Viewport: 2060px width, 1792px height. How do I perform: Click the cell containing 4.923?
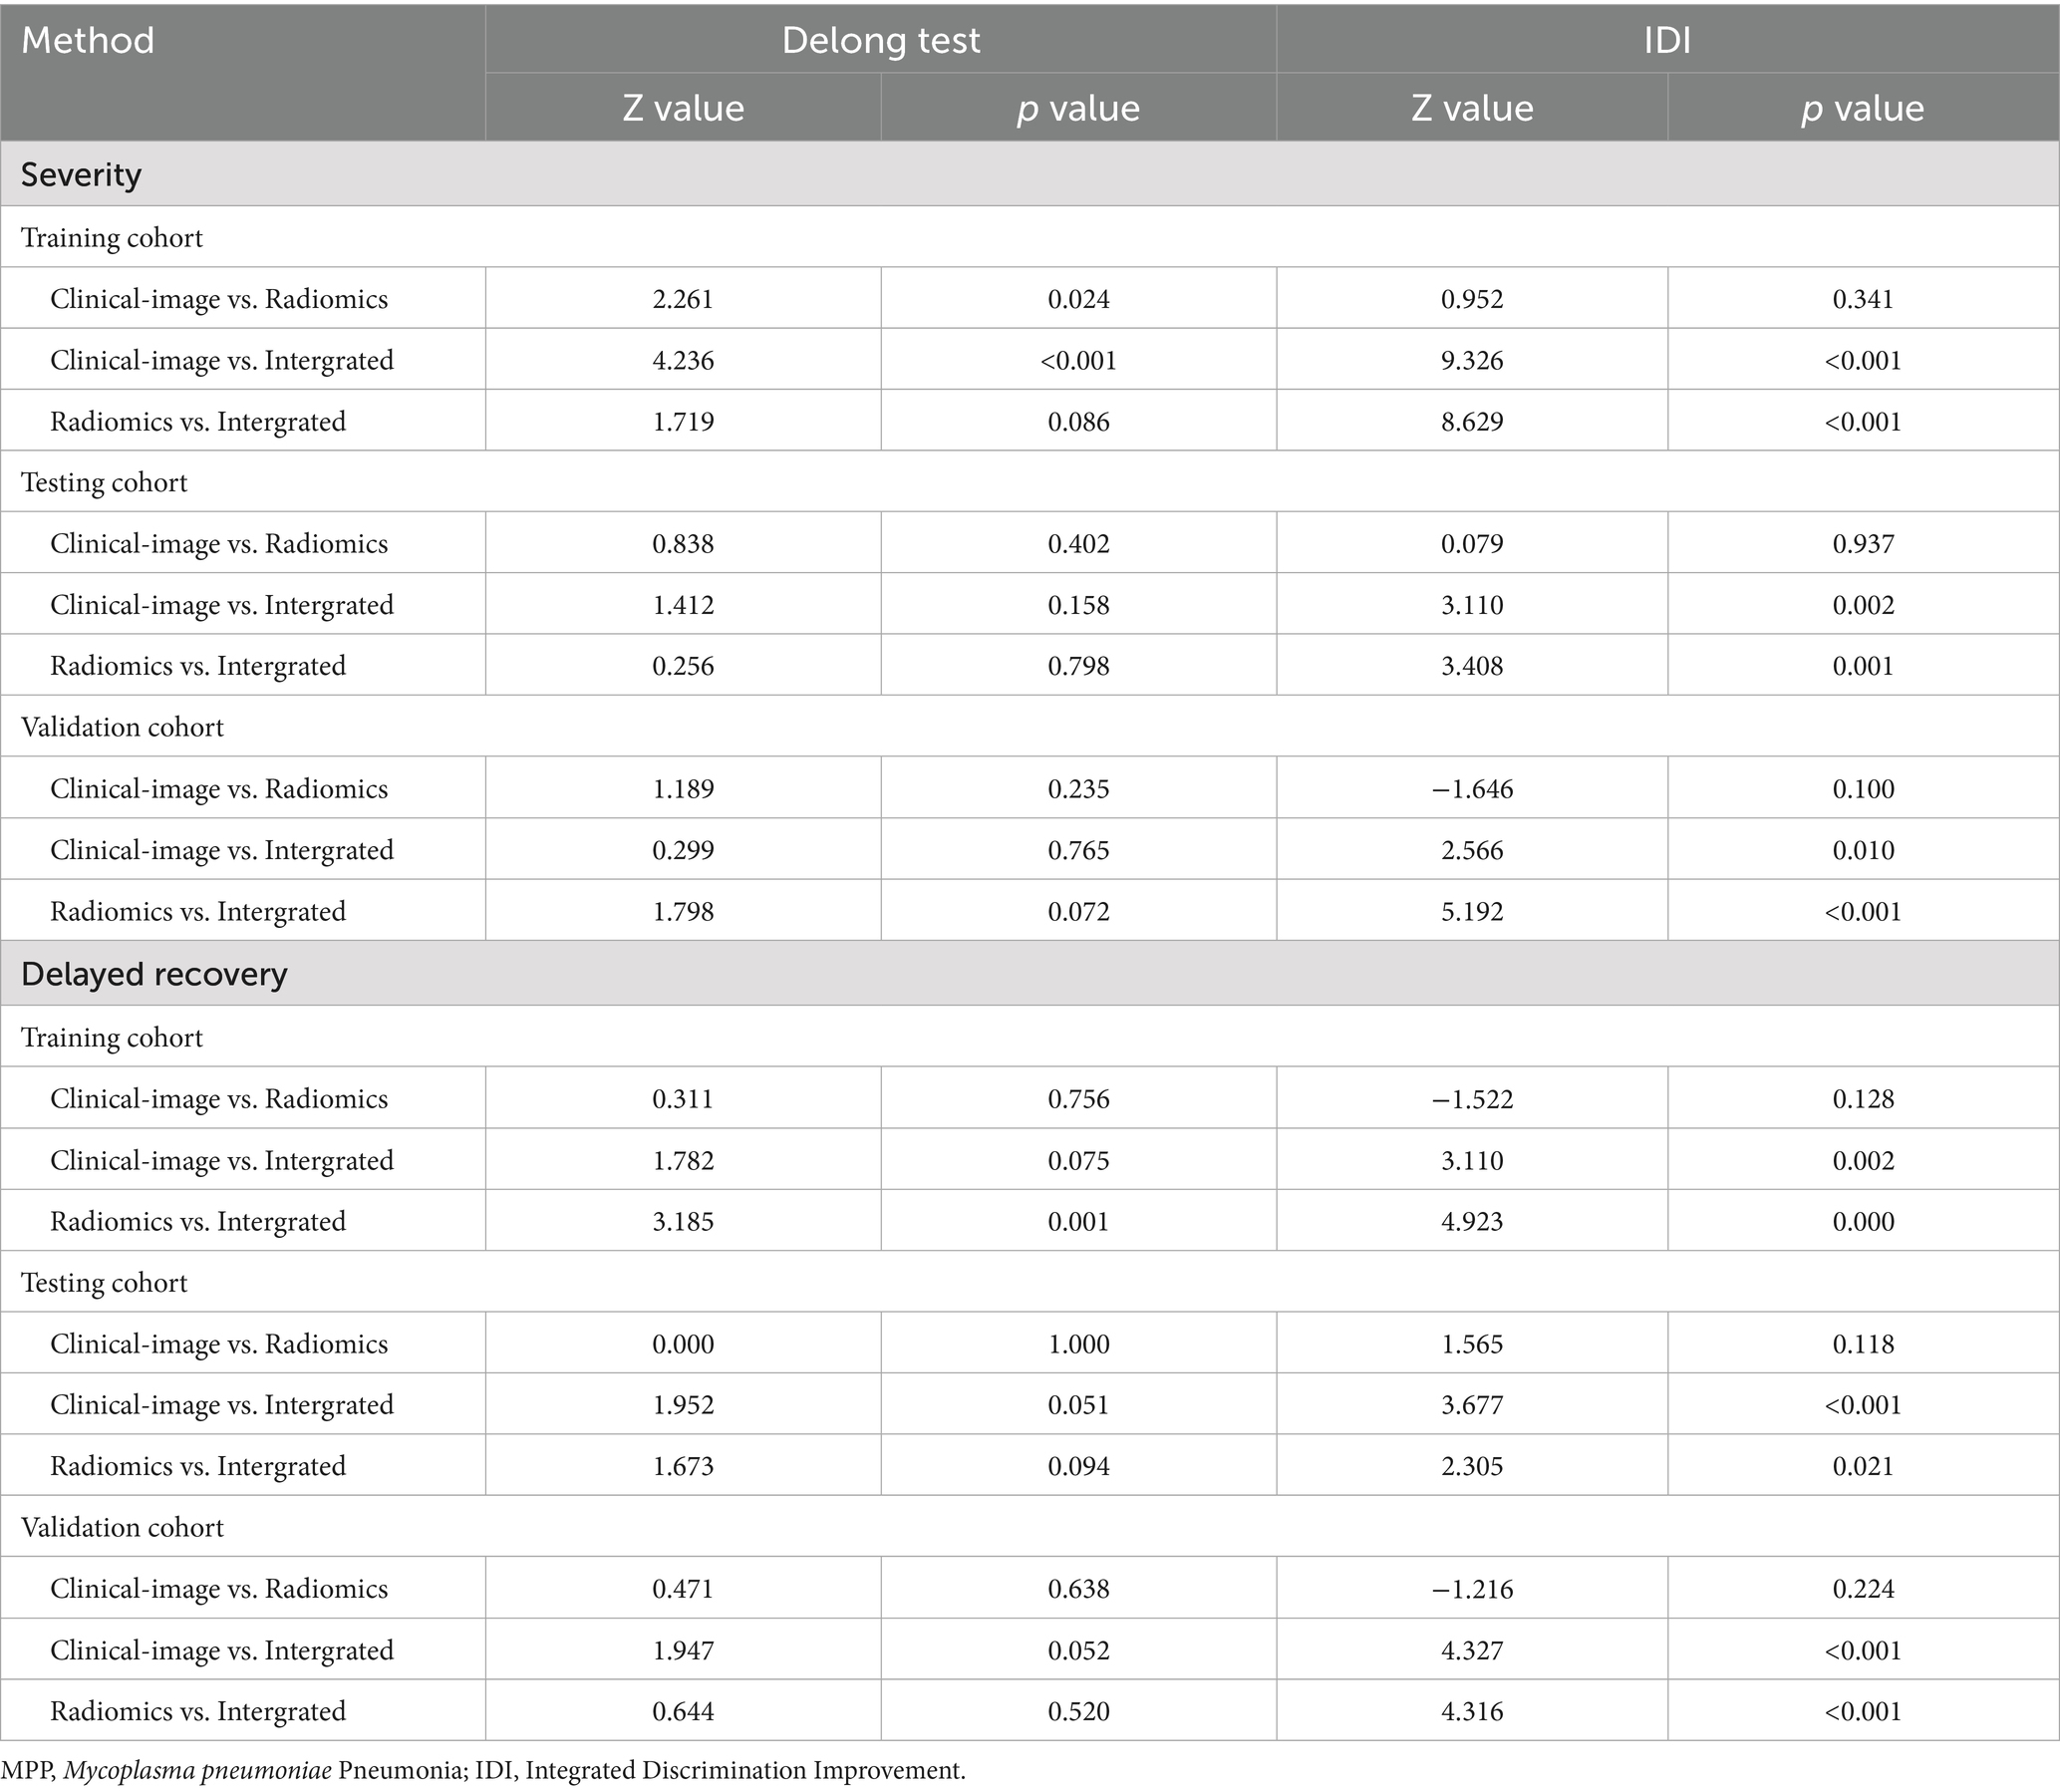pyautogui.click(x=1472, y=1221)
